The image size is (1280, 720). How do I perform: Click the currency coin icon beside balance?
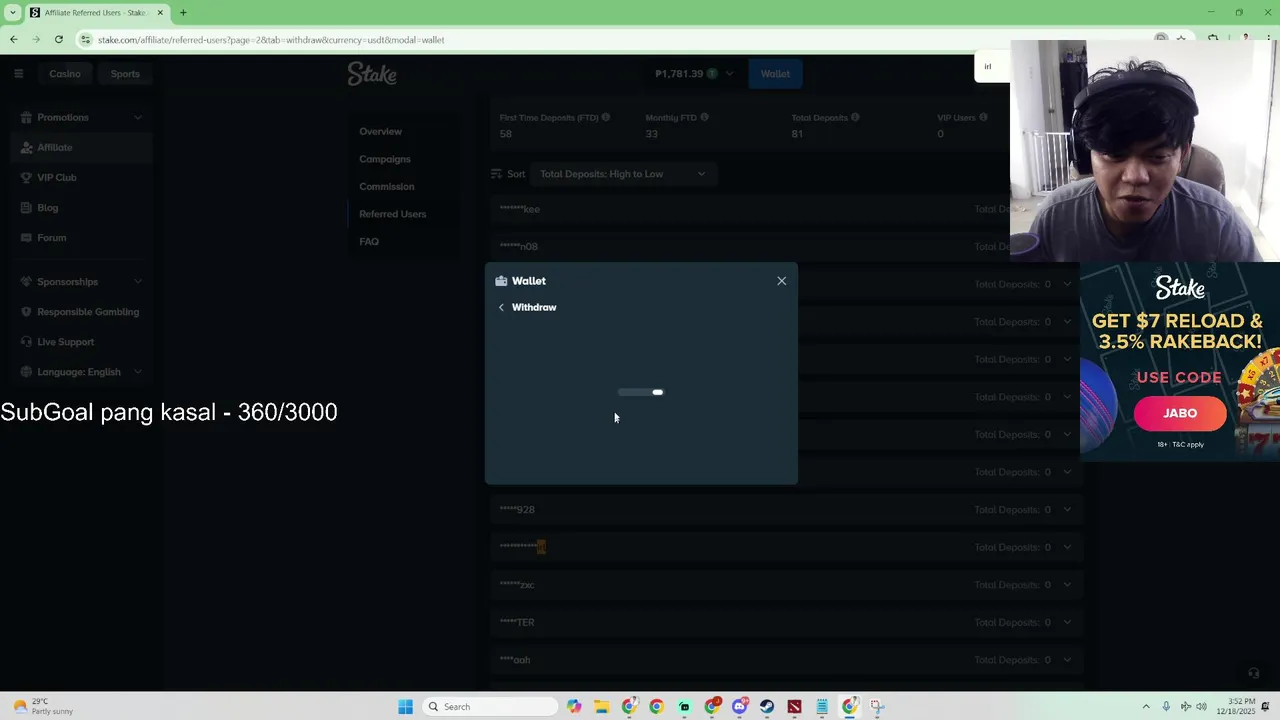(712, 73)
